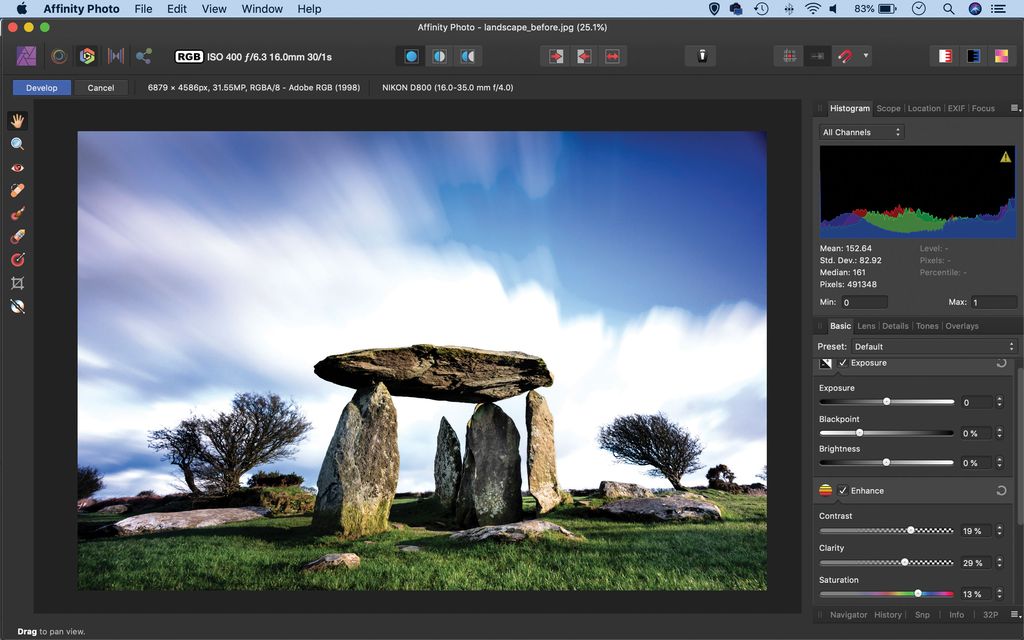Click the Cancel button

[100, 87]
